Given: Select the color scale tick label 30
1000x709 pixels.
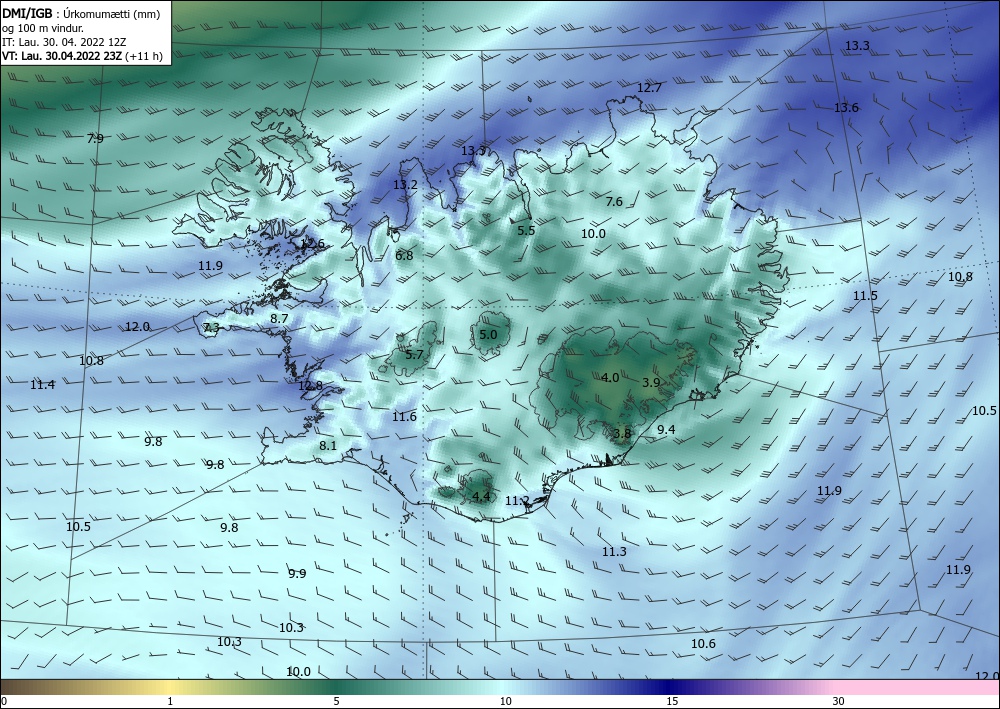Looking at the screenshot, I should click(x=838, y=701).
